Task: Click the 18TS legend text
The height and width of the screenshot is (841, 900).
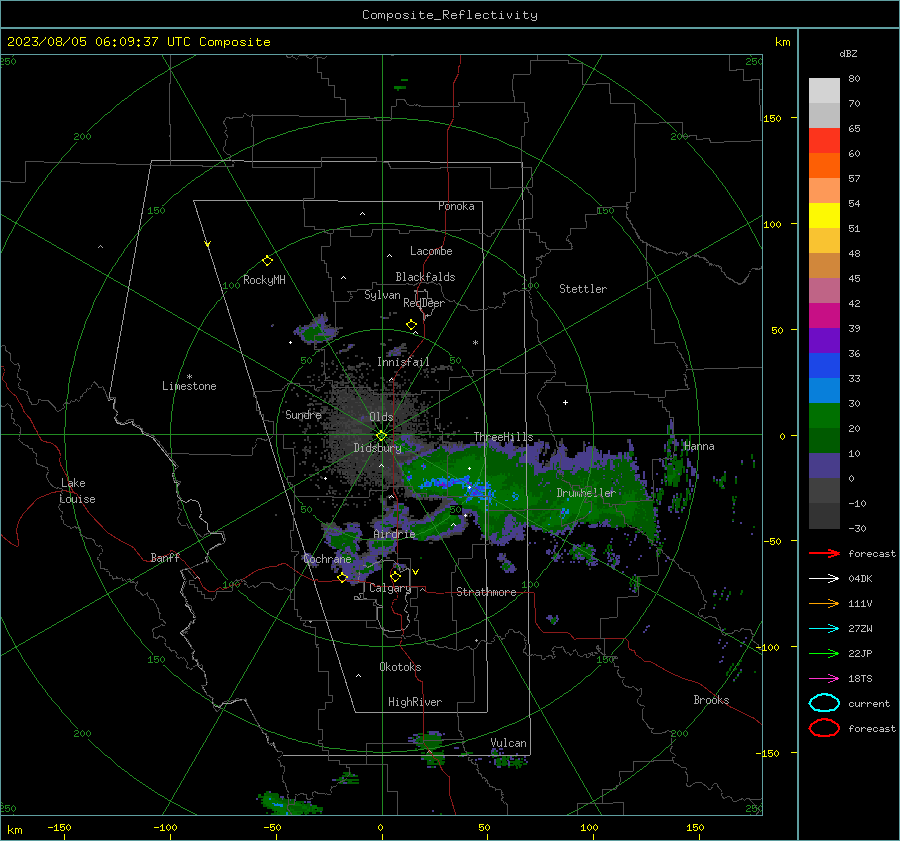Action: (860, 679)
